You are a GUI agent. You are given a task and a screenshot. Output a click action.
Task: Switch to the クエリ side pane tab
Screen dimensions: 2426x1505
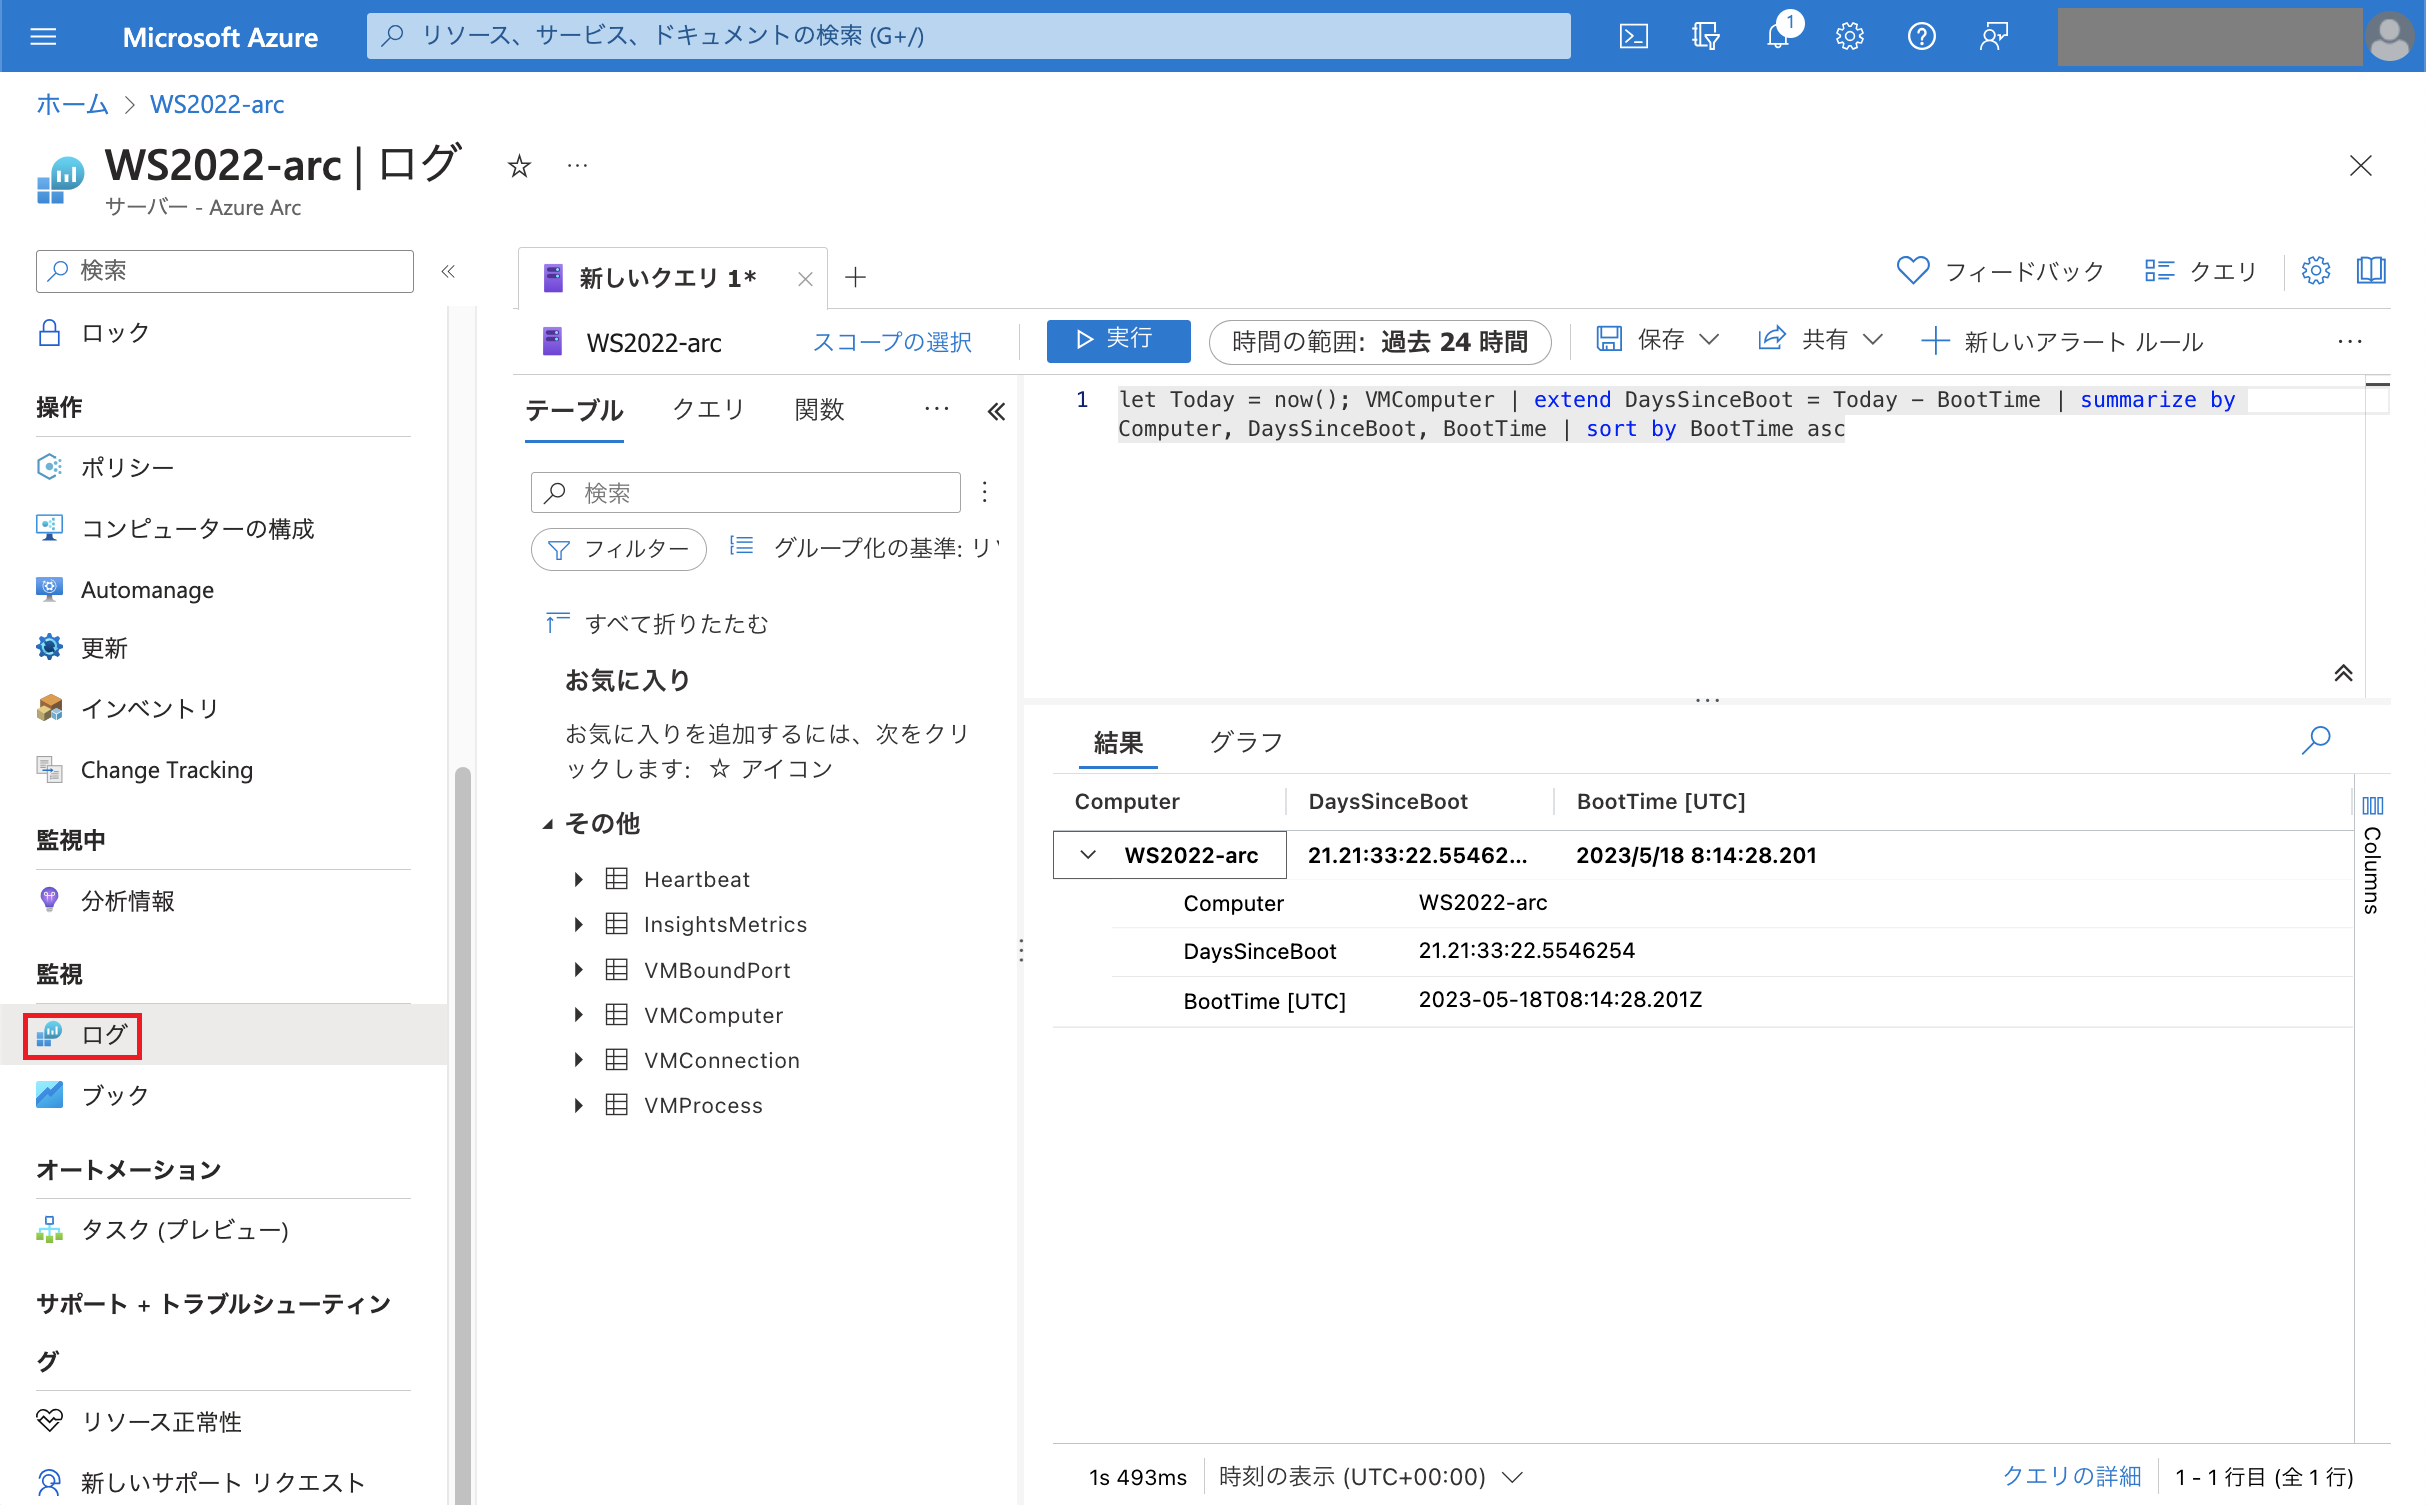pos(709,409)
